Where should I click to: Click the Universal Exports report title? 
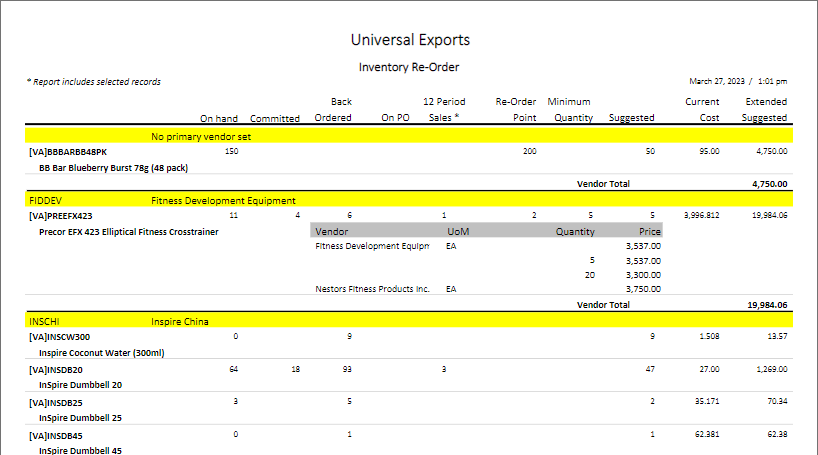pyautogui.click(x=410, y=40)
